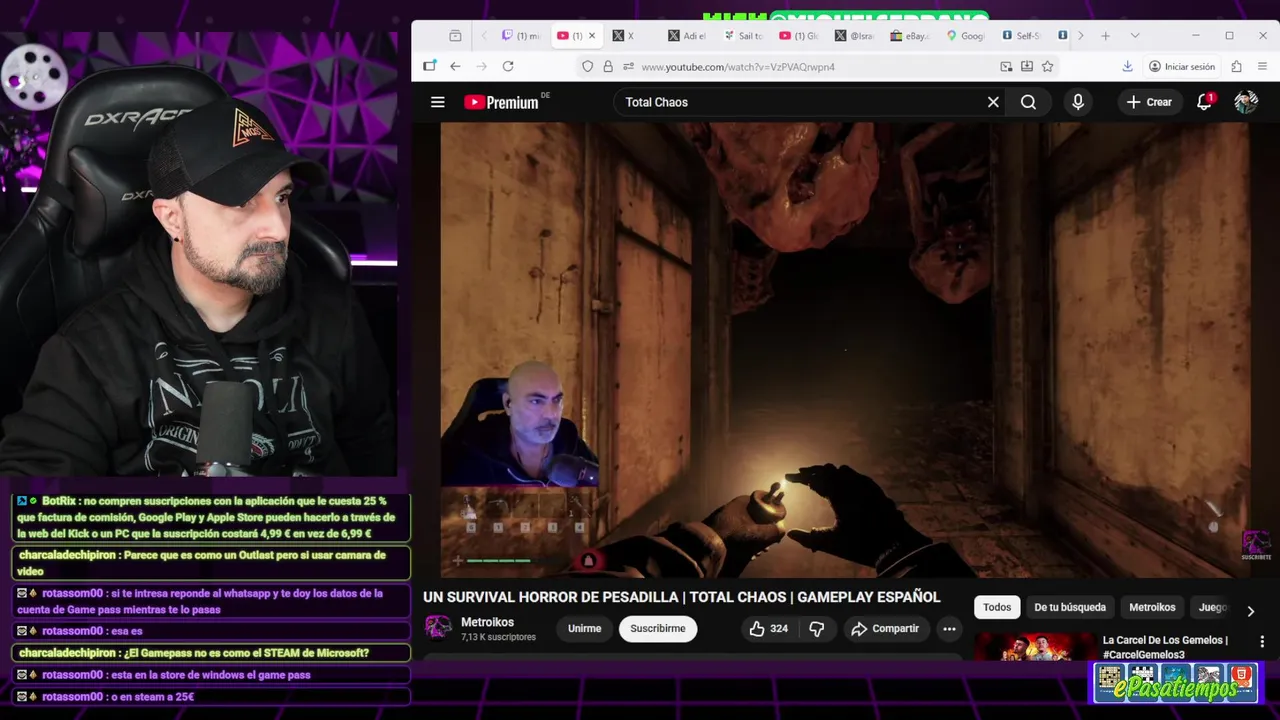Screen dimensions: 1280x720
Task: Save the page with the address bar download icon
Action: point(1027,66)
